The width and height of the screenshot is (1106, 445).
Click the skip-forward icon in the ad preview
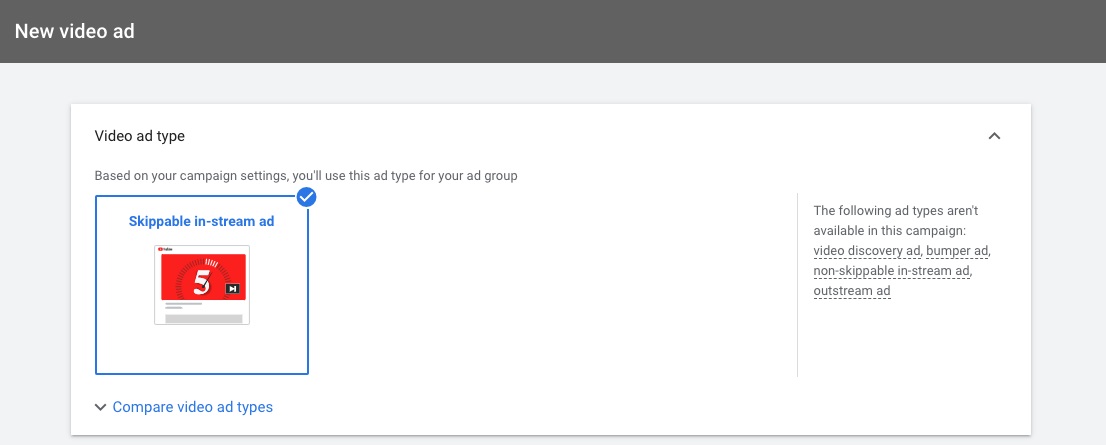pyautogui.click(x=231, y=288)
